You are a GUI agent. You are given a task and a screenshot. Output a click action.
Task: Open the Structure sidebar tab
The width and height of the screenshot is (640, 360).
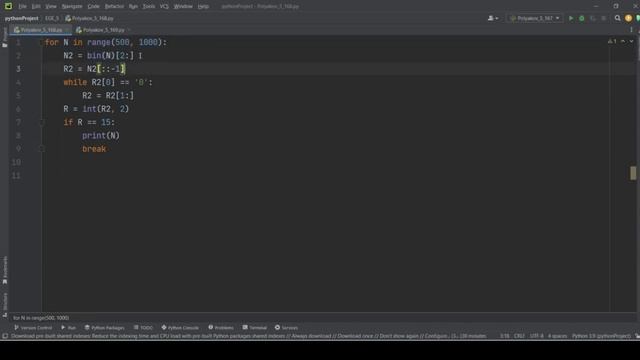[x=5, y=304]
